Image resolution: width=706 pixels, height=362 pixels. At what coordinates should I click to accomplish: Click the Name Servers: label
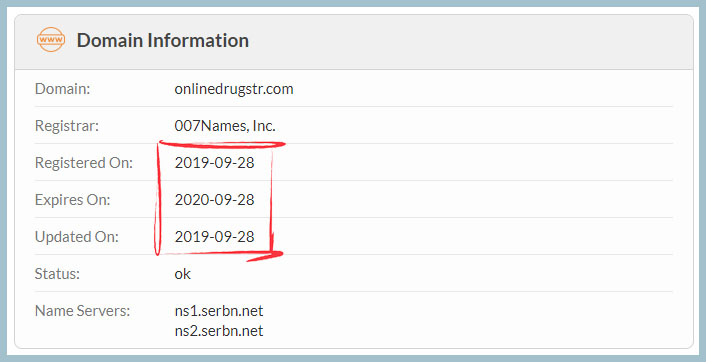tap(82, 311)
